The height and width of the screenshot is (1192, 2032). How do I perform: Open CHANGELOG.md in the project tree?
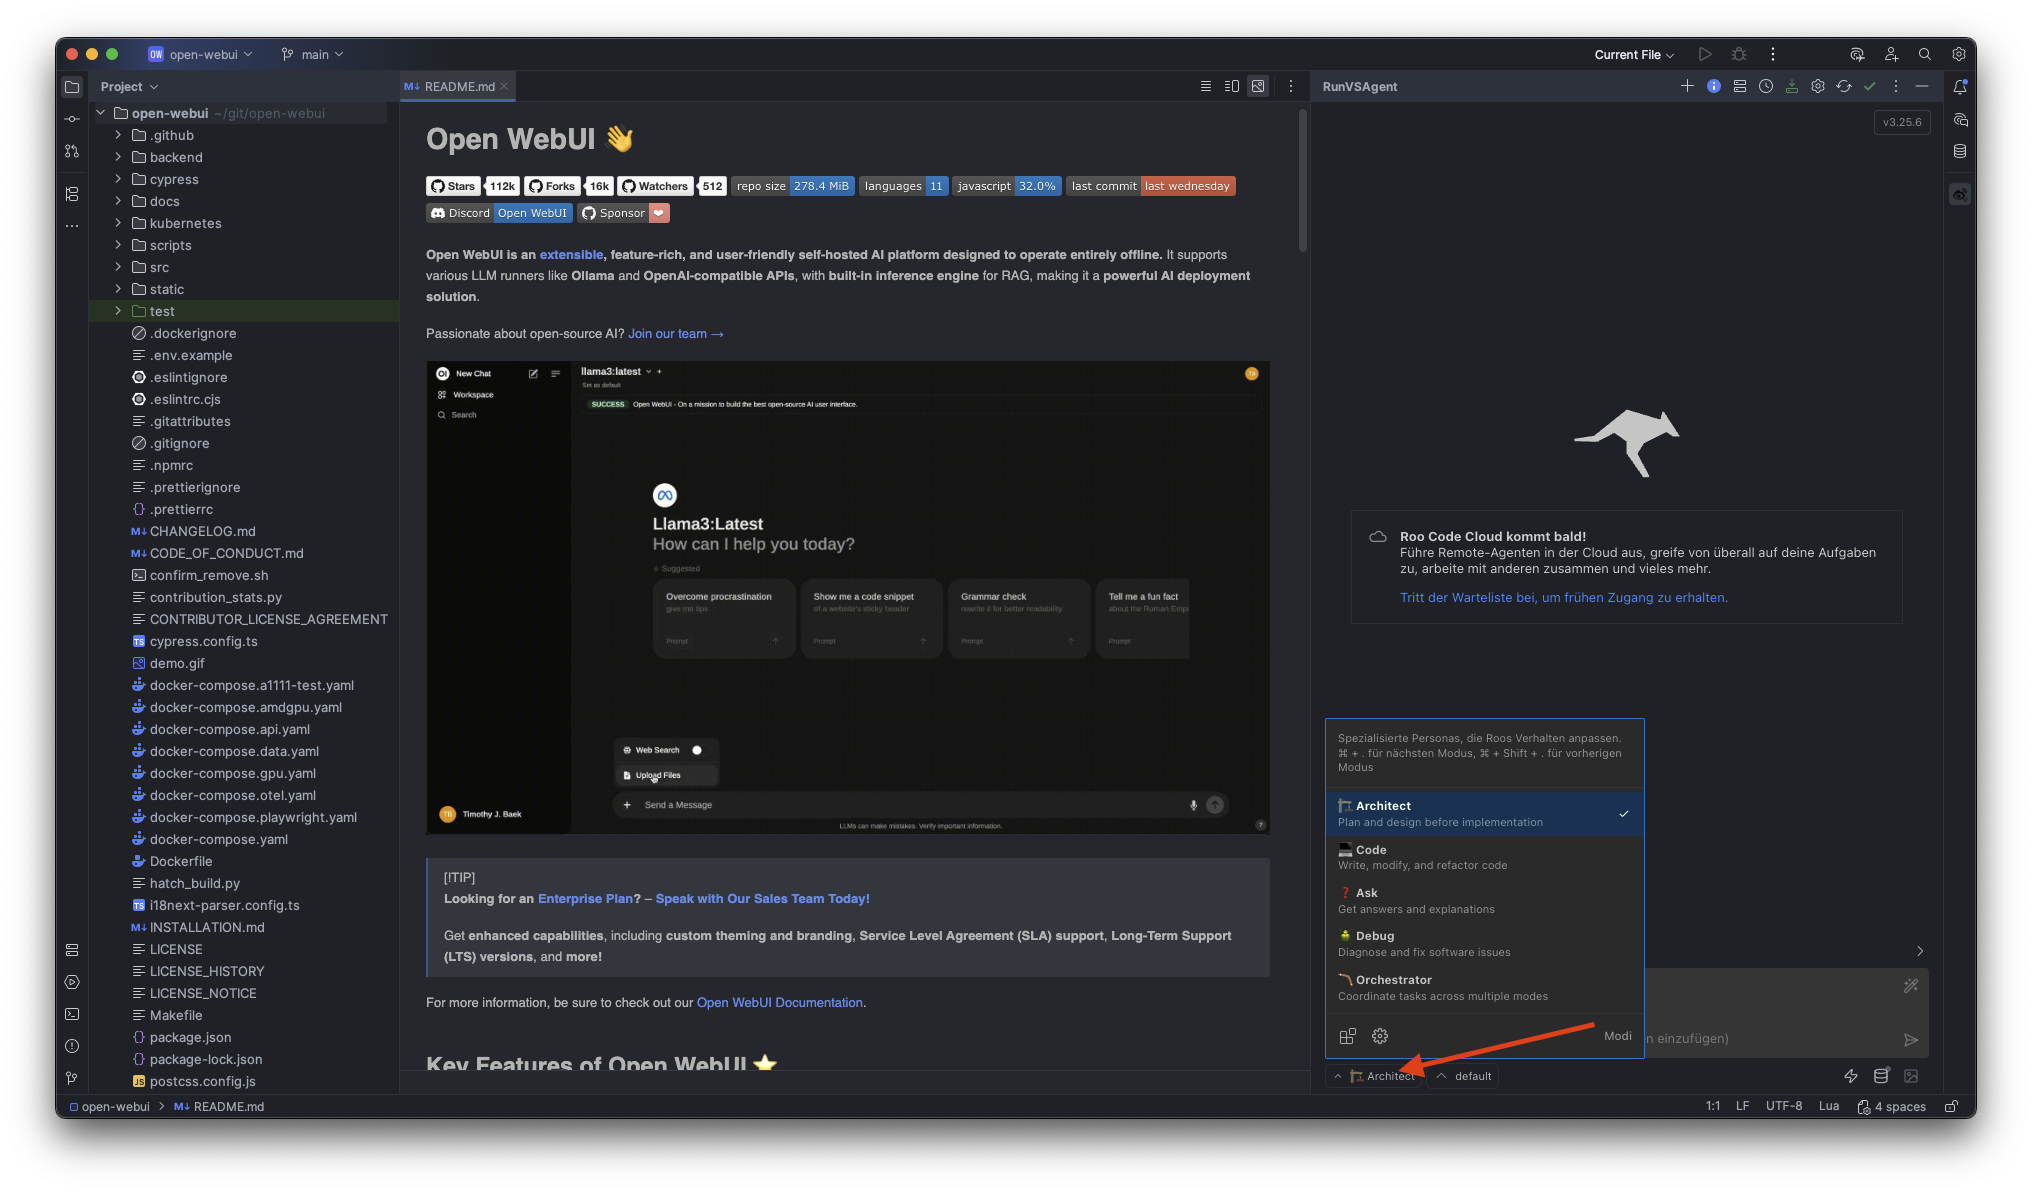click(202, 531)
